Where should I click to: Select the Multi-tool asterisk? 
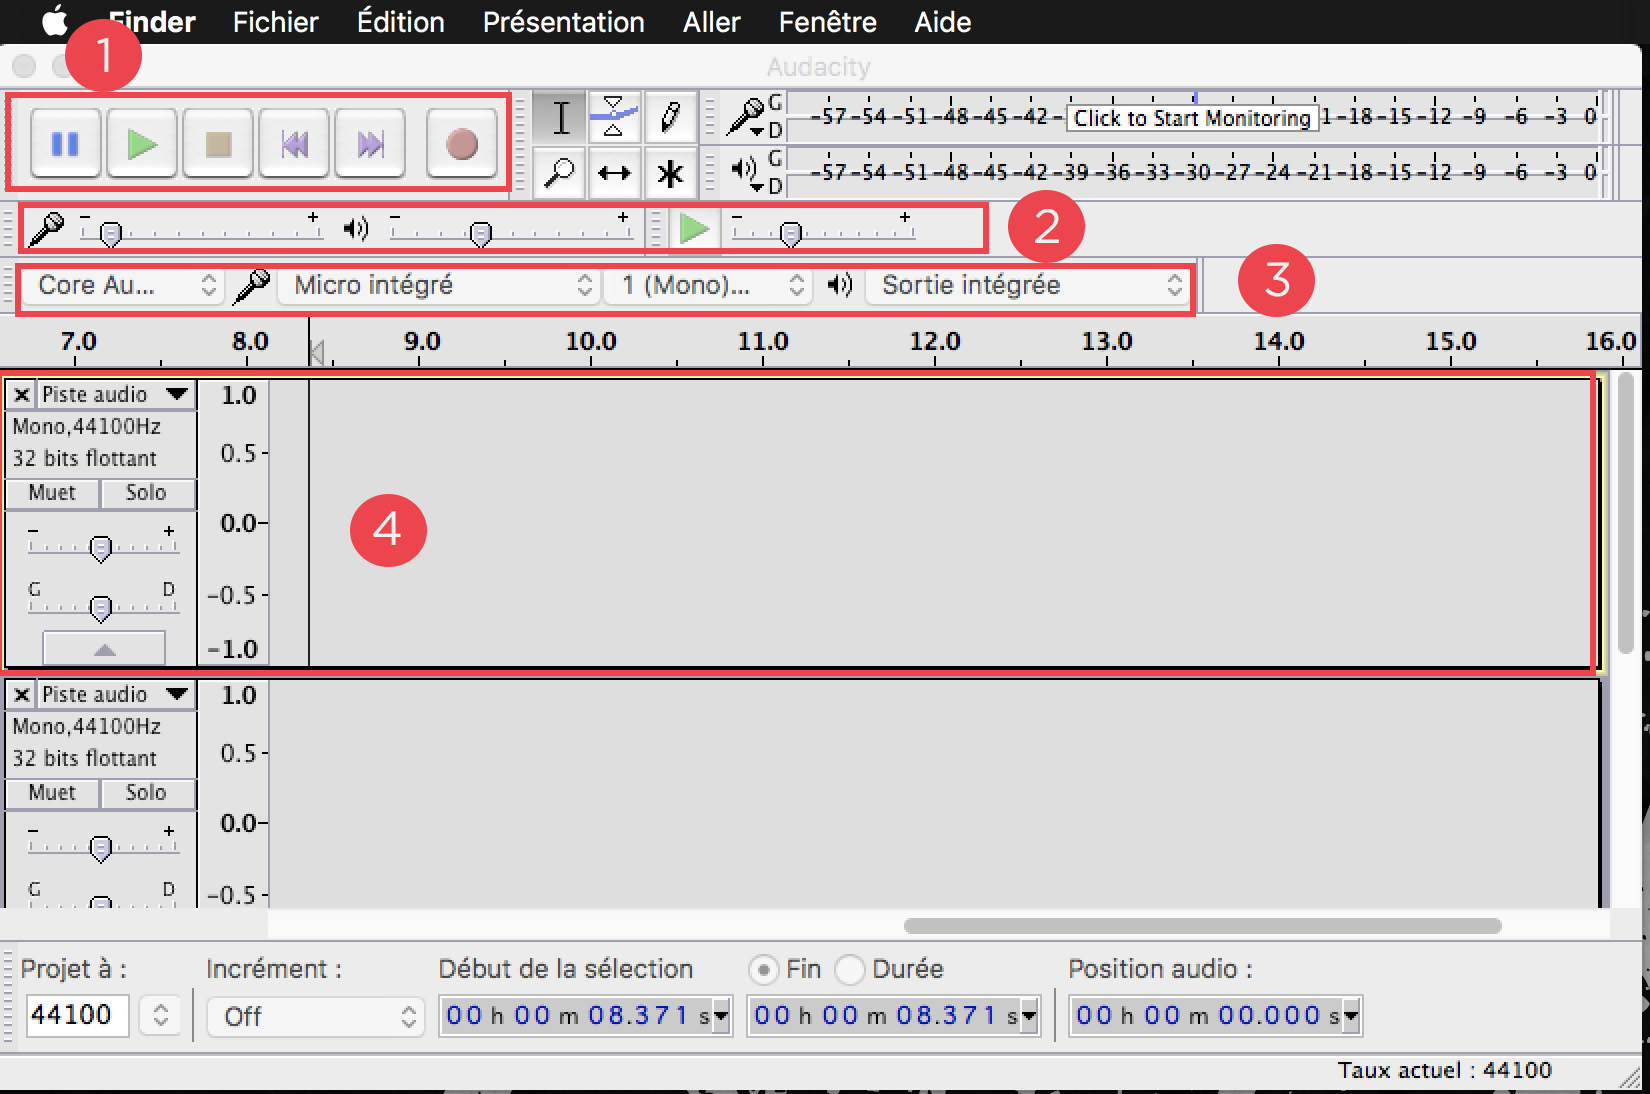tap(670, 173)
